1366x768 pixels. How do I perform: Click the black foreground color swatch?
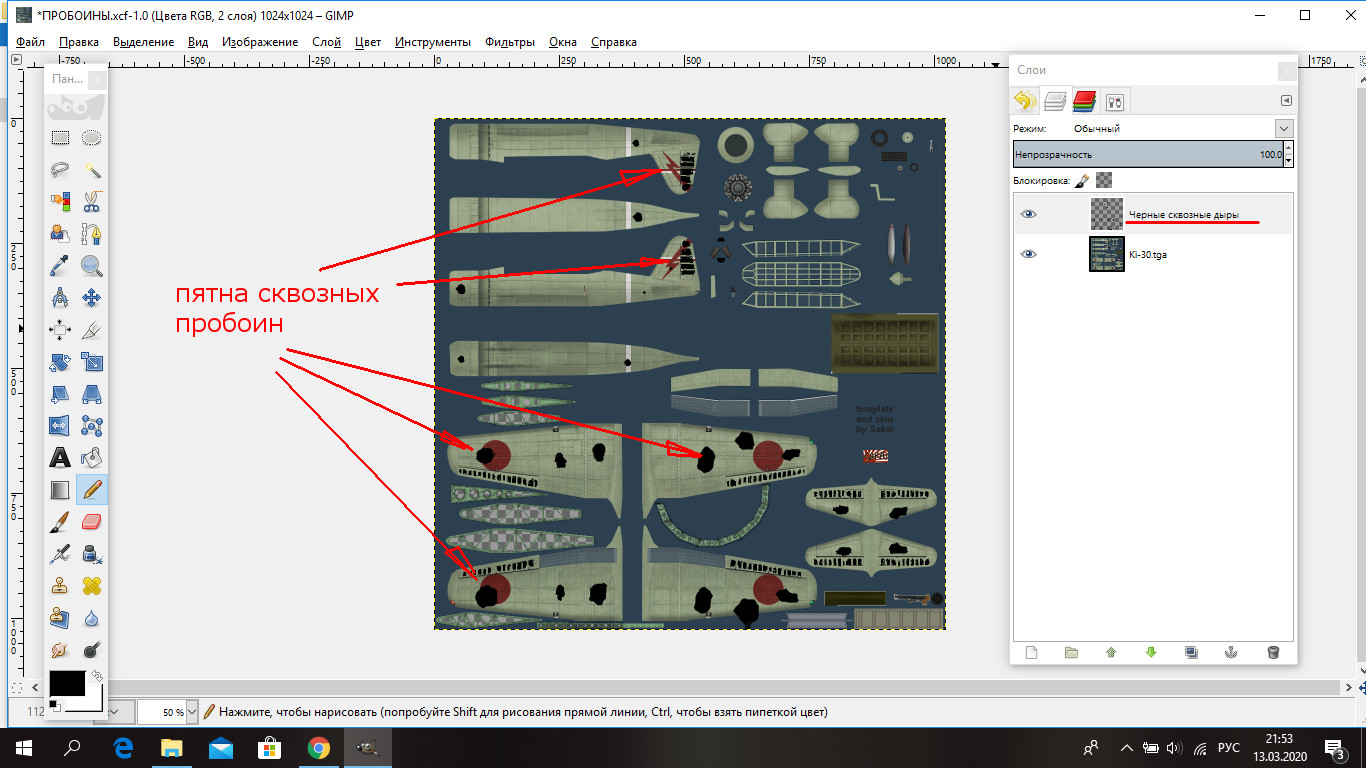click(x=67, y=685)
